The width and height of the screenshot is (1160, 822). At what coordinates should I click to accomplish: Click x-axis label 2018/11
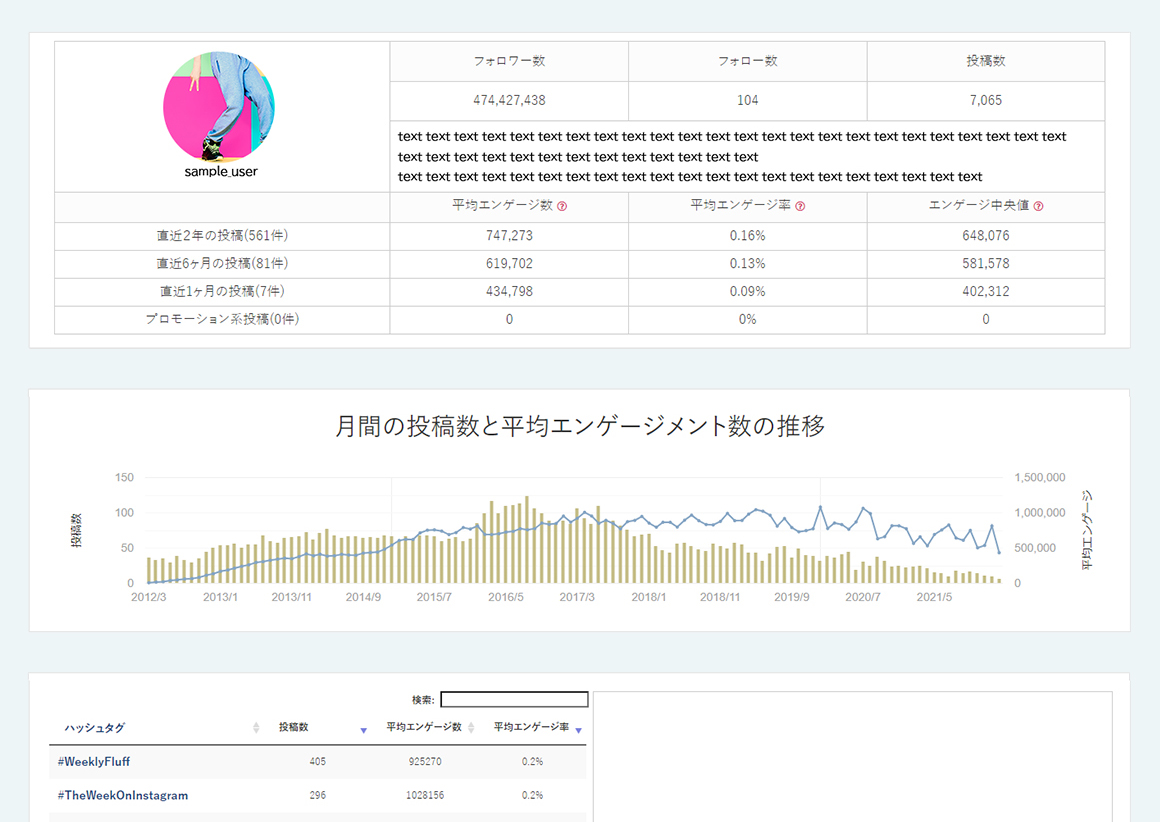coord(720,597)
